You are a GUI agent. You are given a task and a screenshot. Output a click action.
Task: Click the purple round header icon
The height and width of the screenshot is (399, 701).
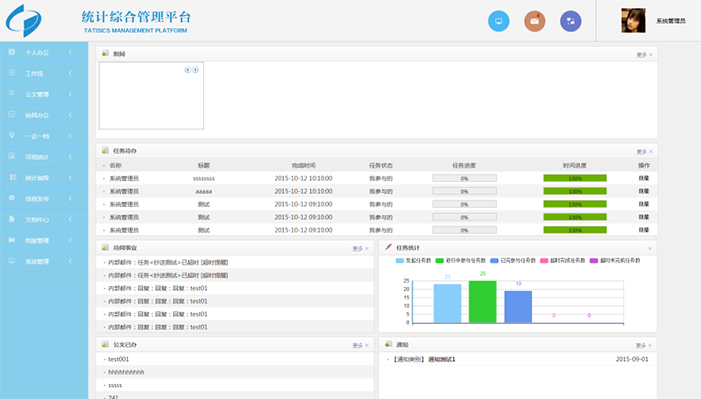point(570,21)
